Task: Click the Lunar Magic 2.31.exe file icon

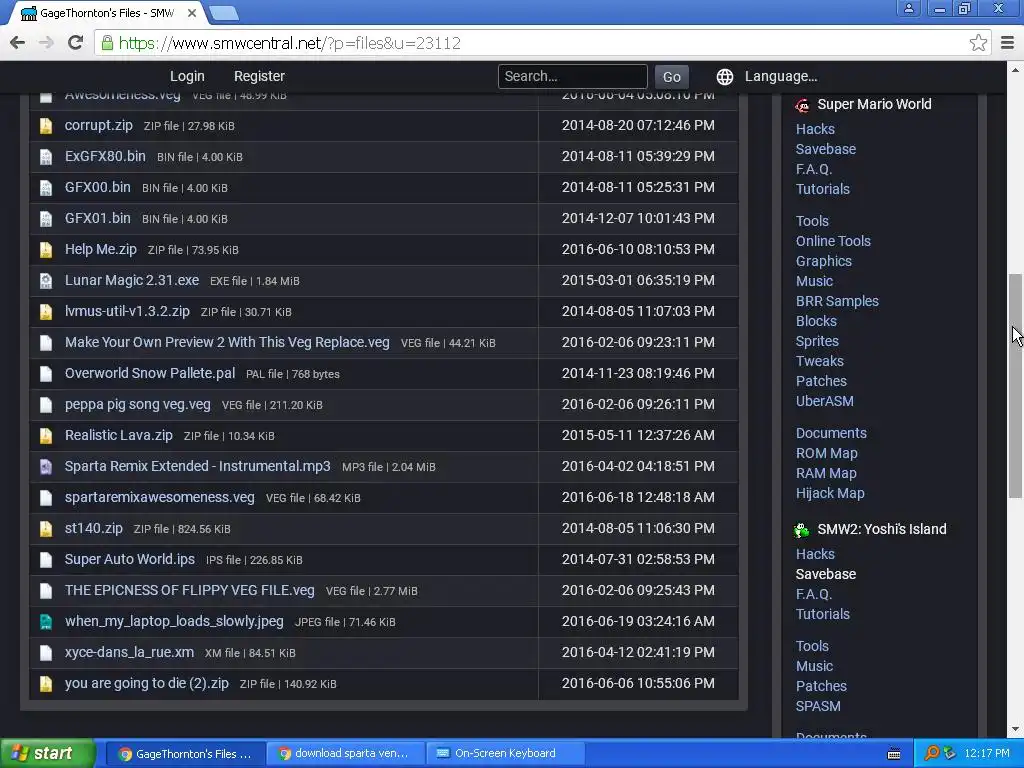Action: (x=46, y=281)
